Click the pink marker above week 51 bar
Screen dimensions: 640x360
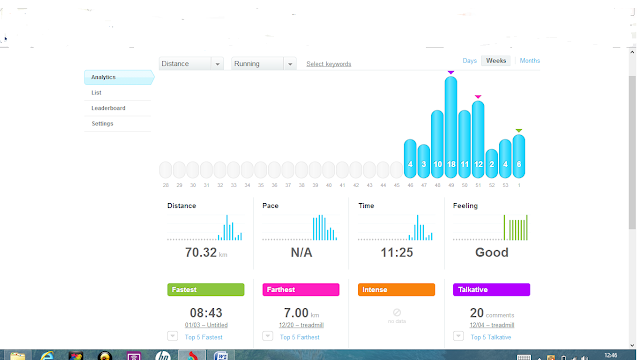click(x=478, y=97)
